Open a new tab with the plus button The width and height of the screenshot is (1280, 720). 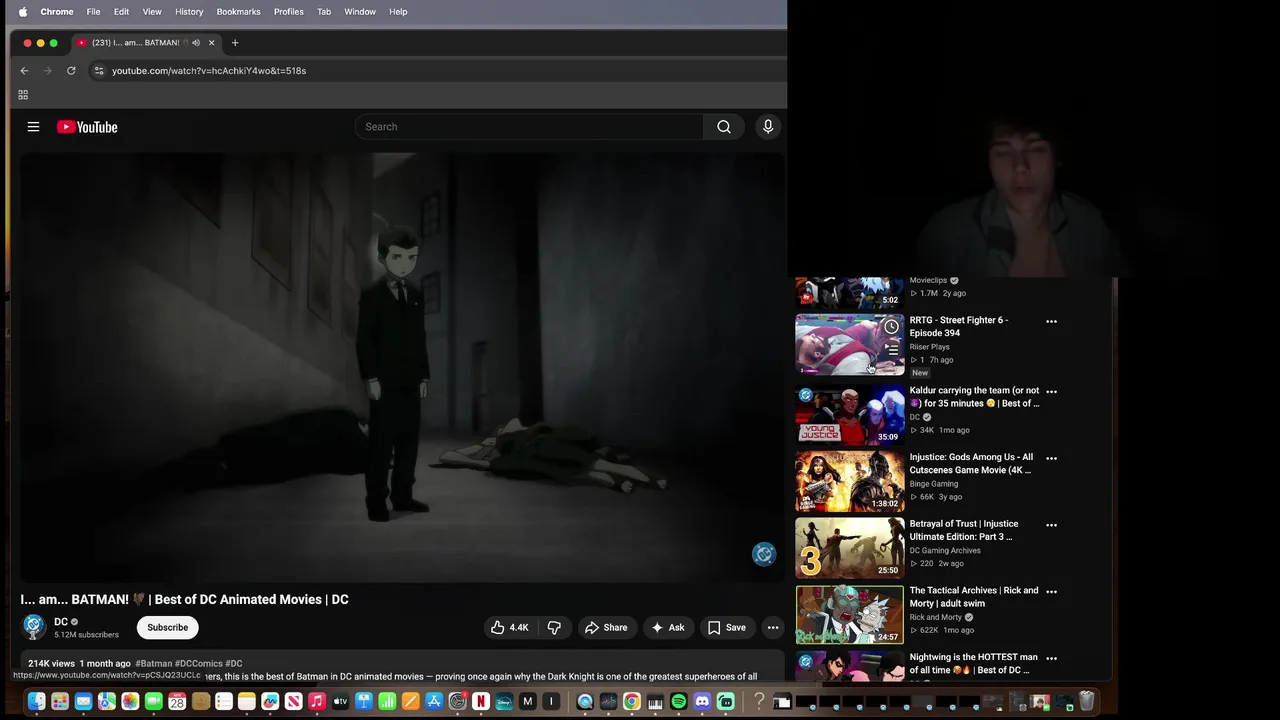click(235, 43)
